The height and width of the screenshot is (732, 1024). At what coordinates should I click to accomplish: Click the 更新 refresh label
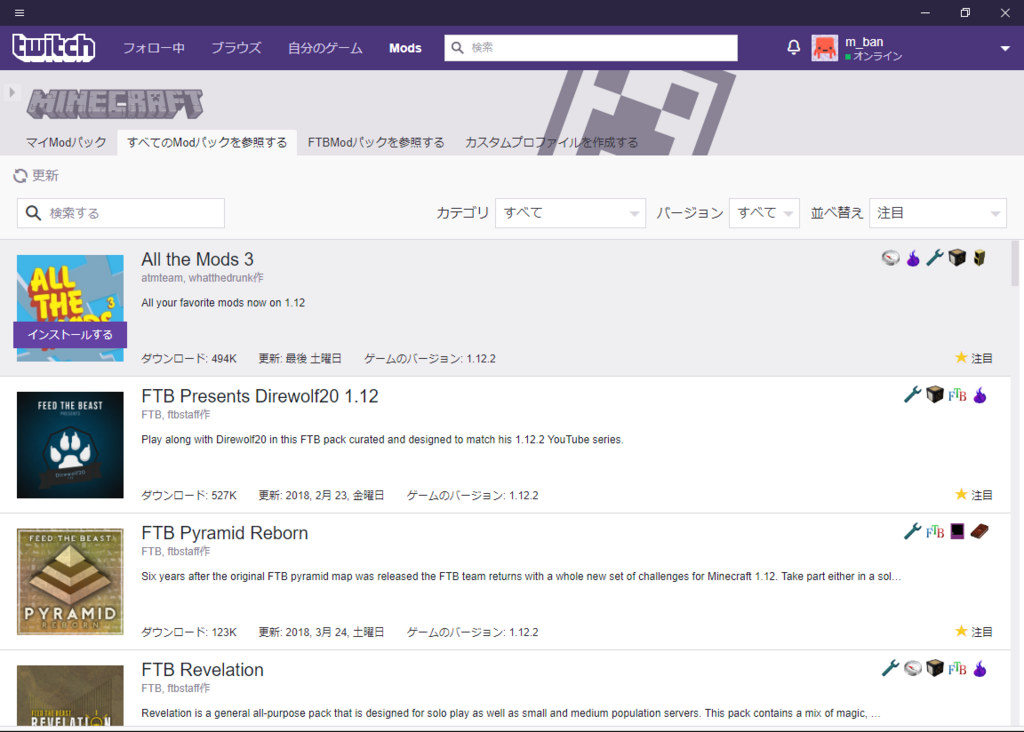[45, 176]
